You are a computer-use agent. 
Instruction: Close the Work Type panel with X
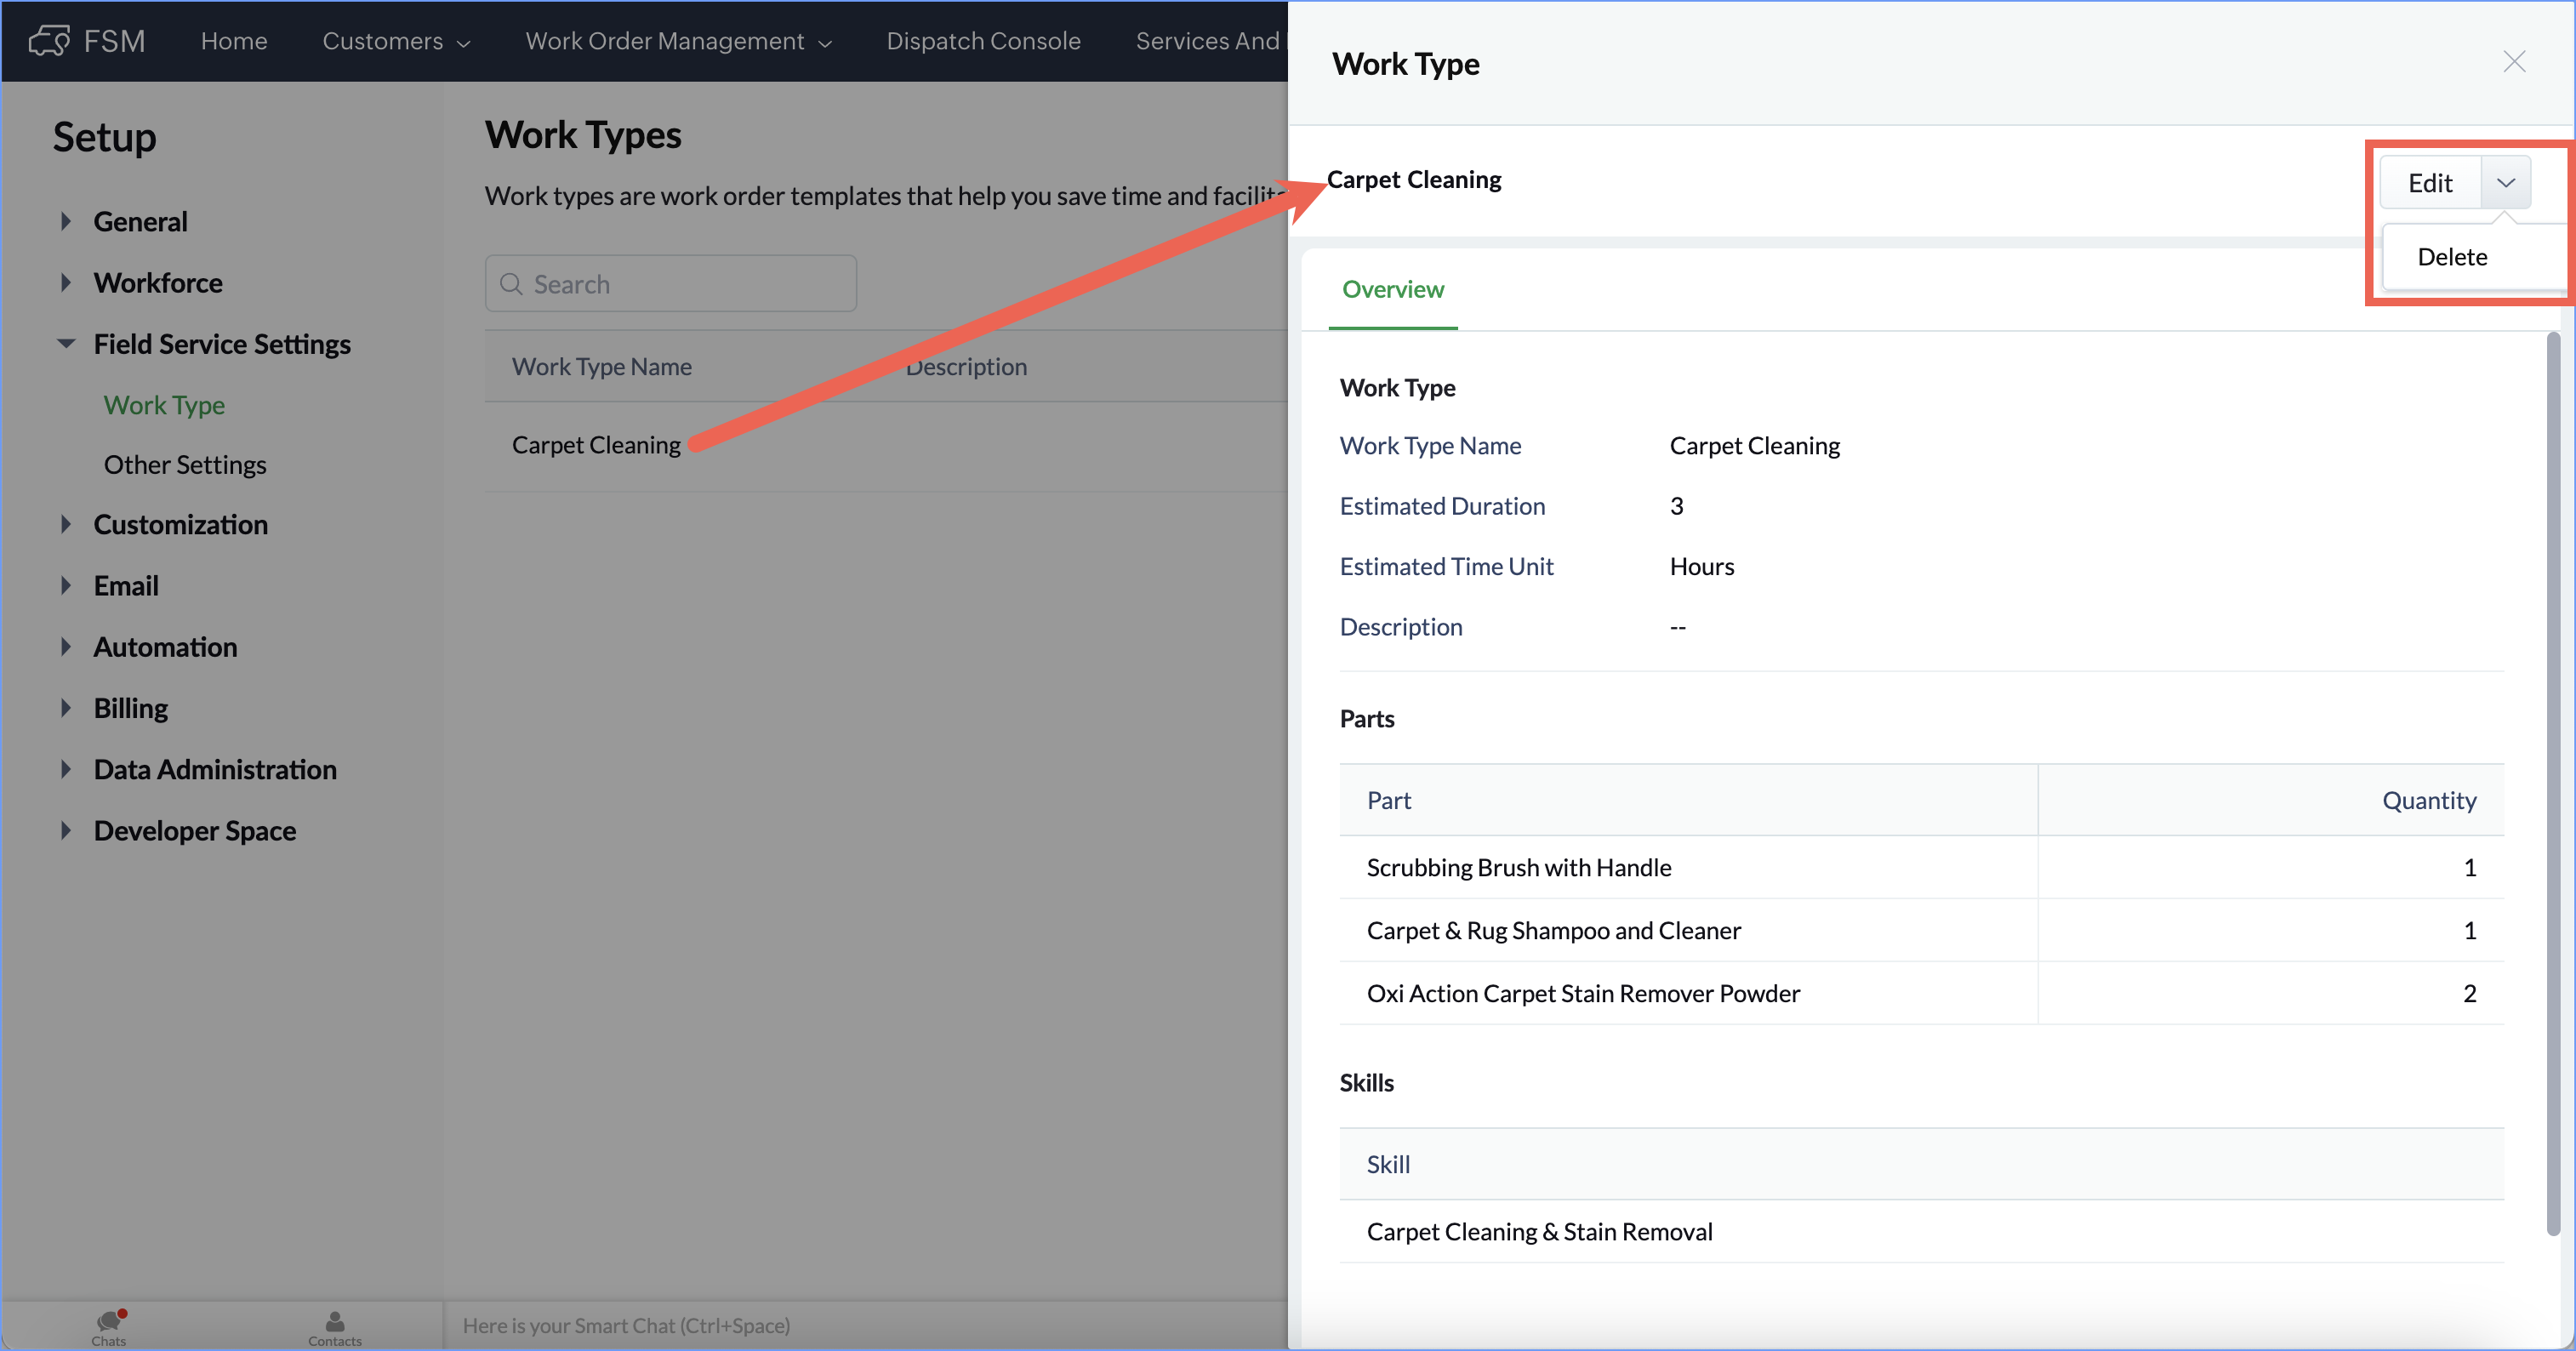[x=2513, y=62]
